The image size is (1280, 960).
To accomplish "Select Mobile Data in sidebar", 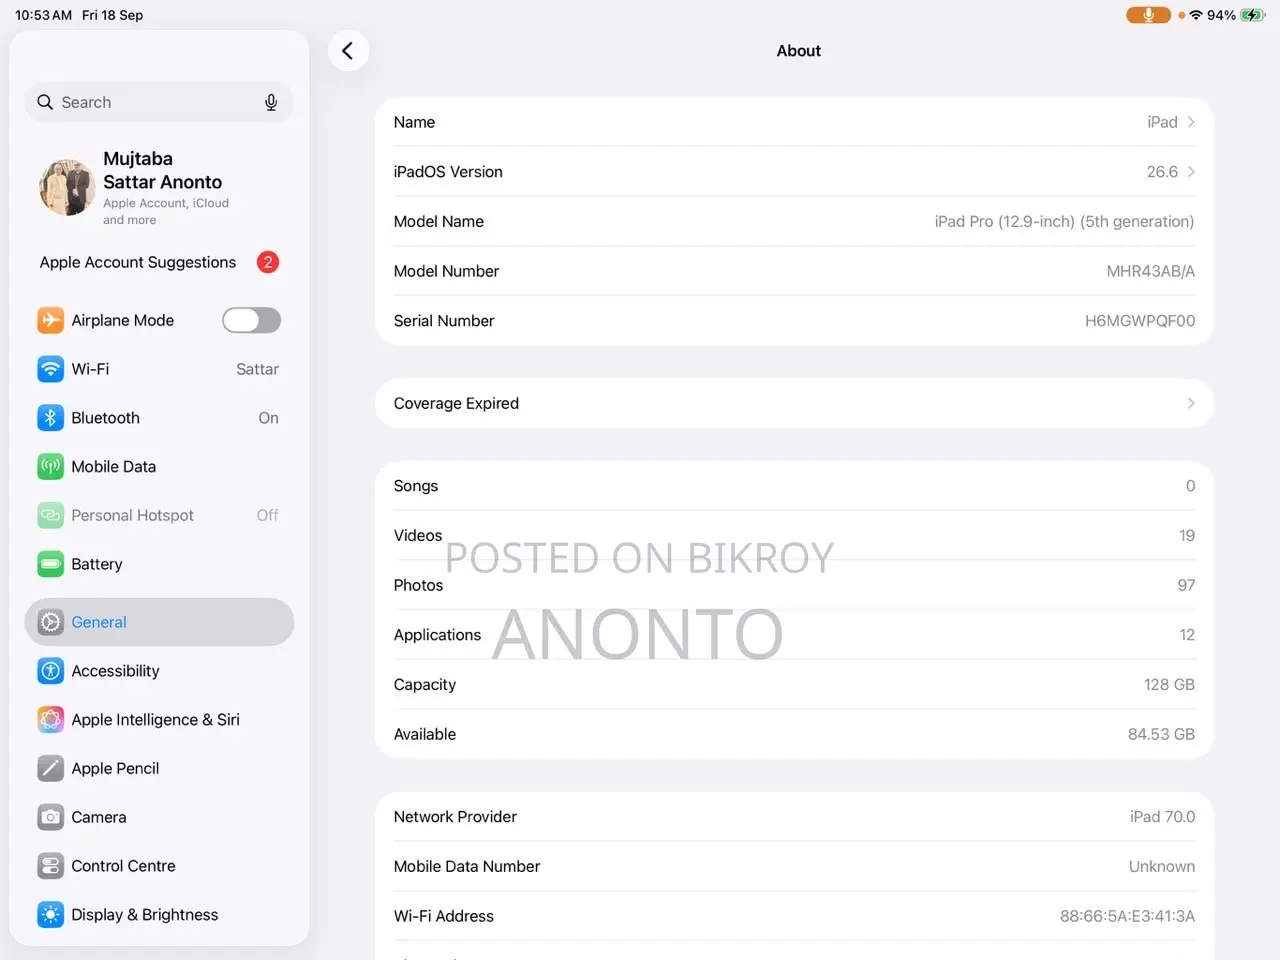I will coord(159,466).
